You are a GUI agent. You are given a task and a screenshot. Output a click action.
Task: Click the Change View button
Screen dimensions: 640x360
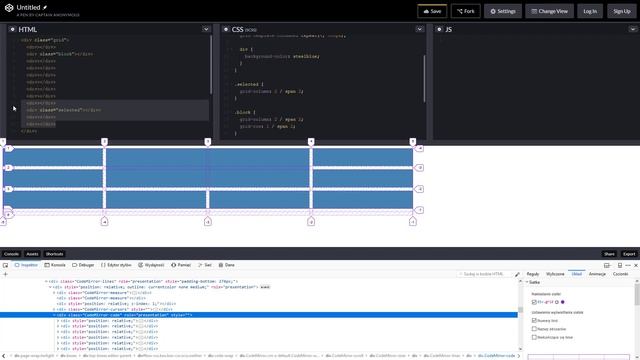[549, 11]
